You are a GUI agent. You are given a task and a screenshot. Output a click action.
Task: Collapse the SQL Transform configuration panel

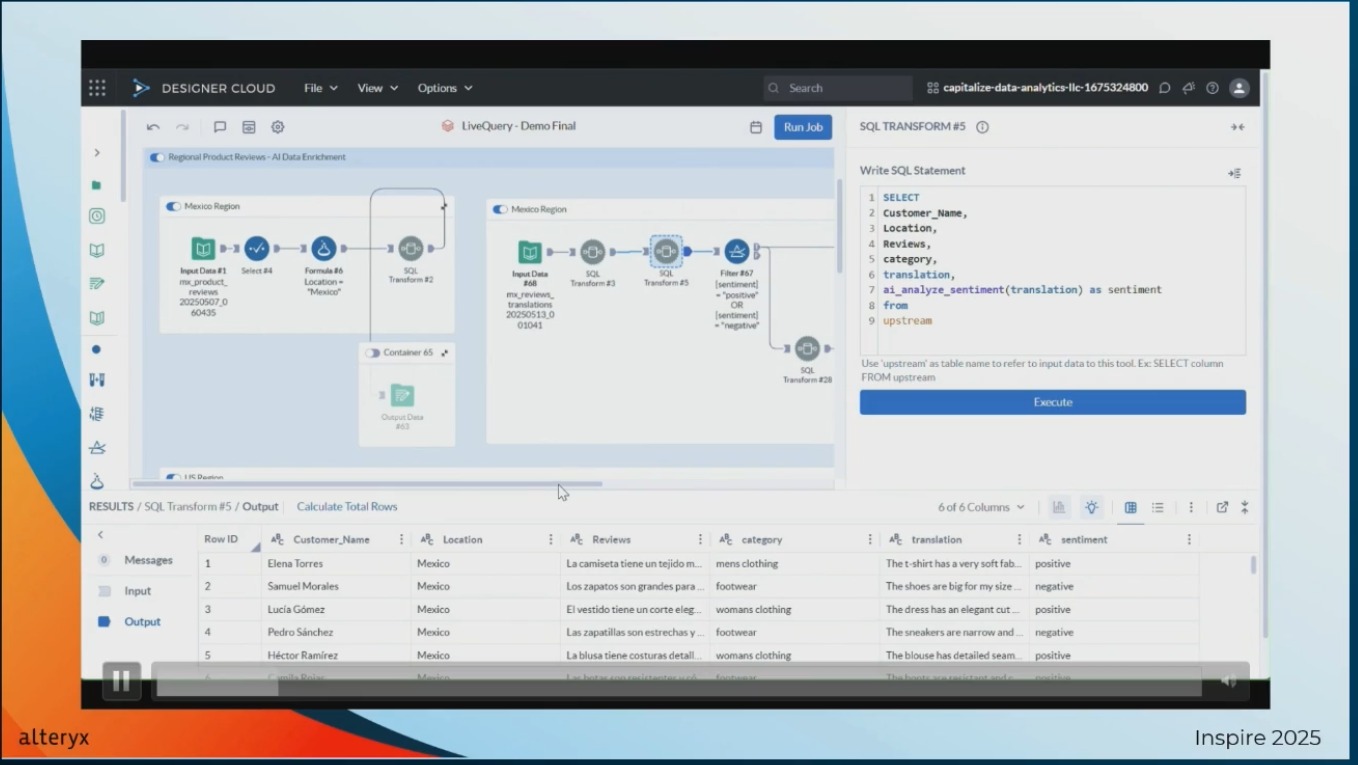click(x=1237, y=127)
